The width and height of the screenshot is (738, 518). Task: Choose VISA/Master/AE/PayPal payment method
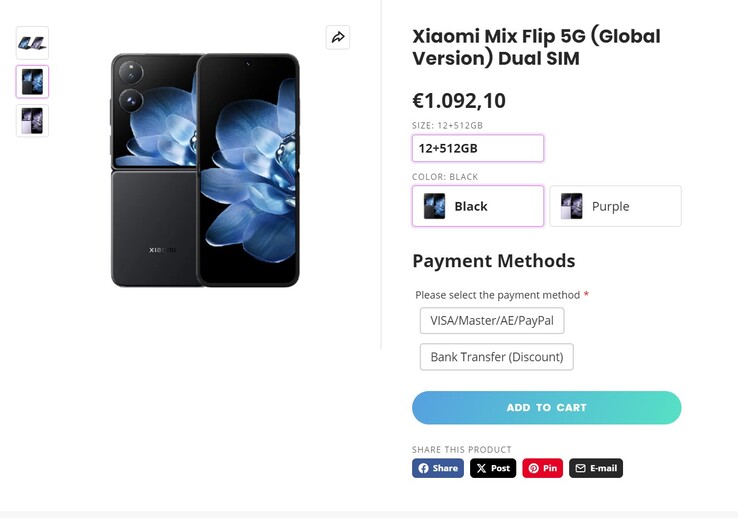(492, 321)
